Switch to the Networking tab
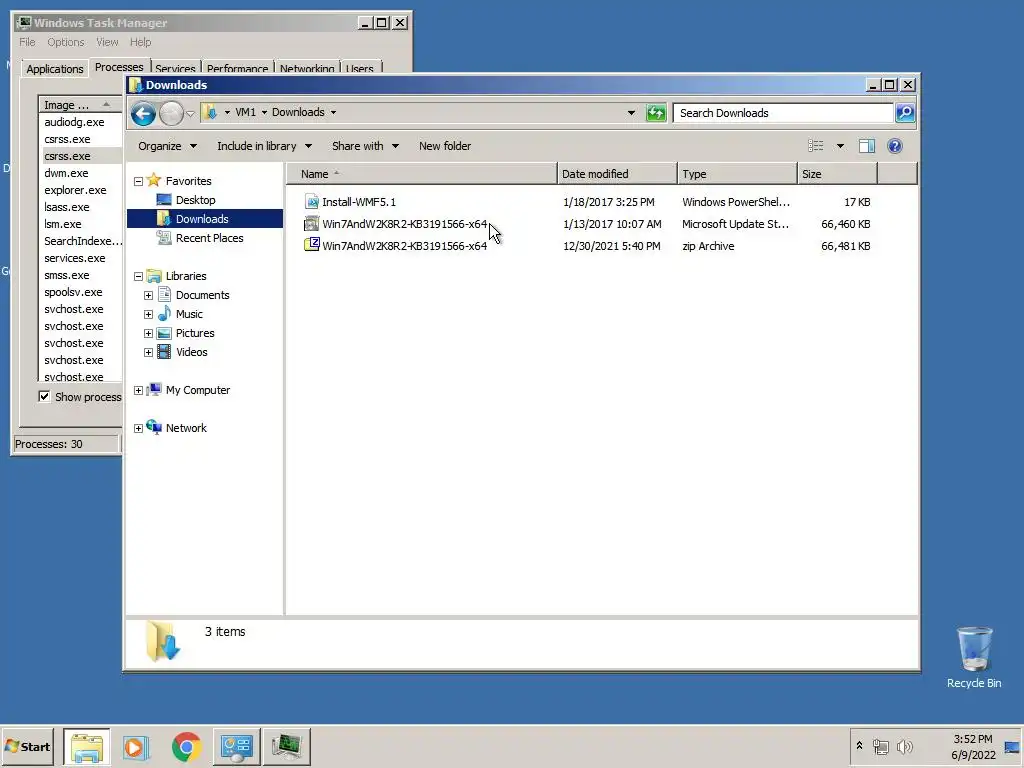The image size is (1024, 768). click(307, 68)
